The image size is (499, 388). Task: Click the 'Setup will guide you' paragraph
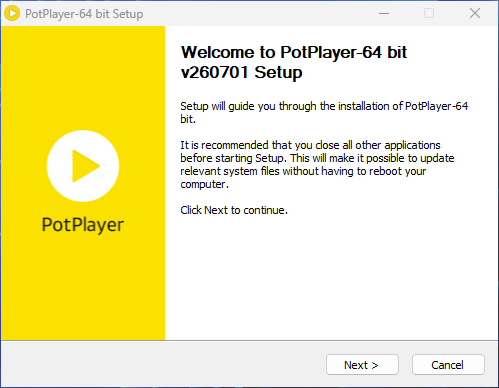[324, 113]
